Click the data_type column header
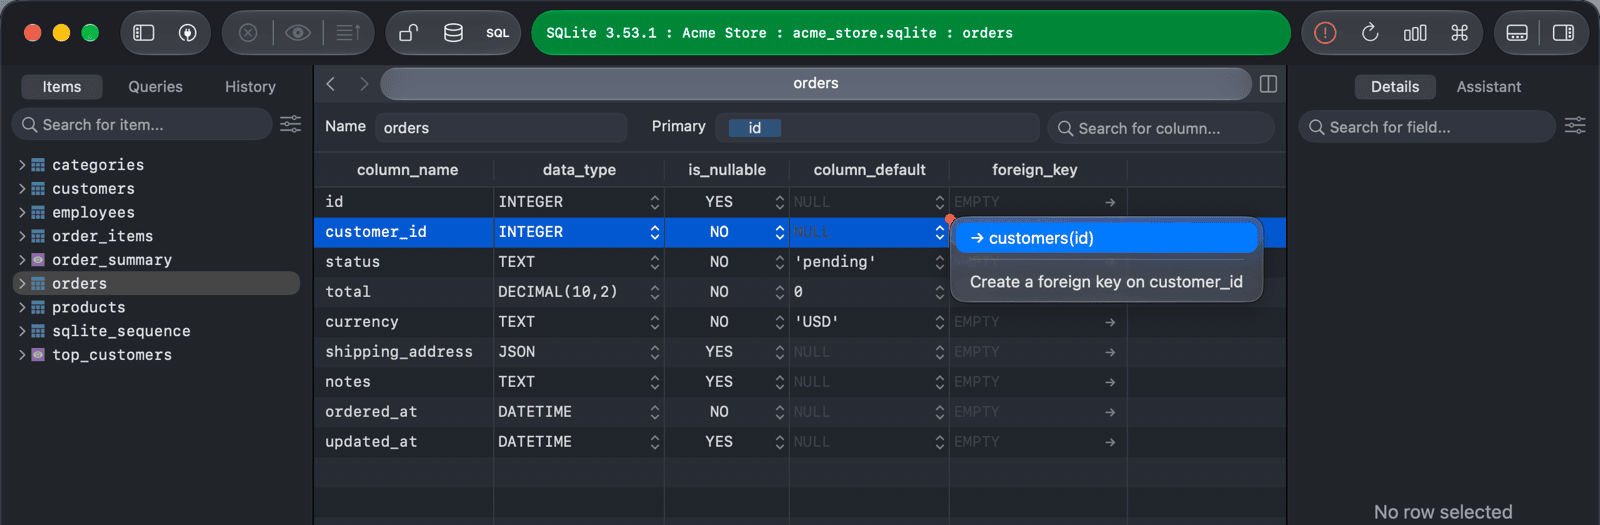The height and width of the screenshot is (525, 1600). pyautogui.click(x=579, y=170)
